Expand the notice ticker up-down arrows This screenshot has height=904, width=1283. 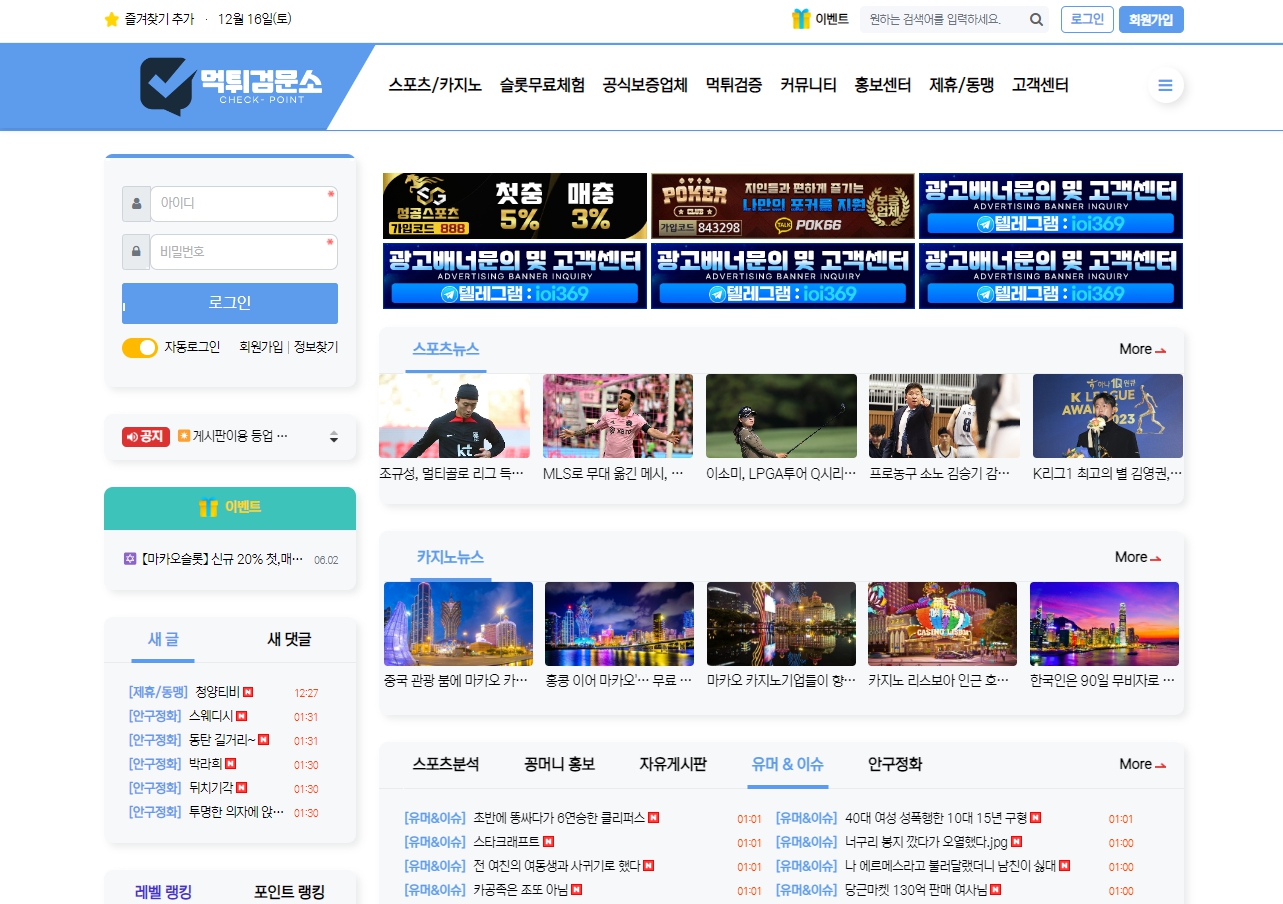pyautogui.click(x=334, y=437)
